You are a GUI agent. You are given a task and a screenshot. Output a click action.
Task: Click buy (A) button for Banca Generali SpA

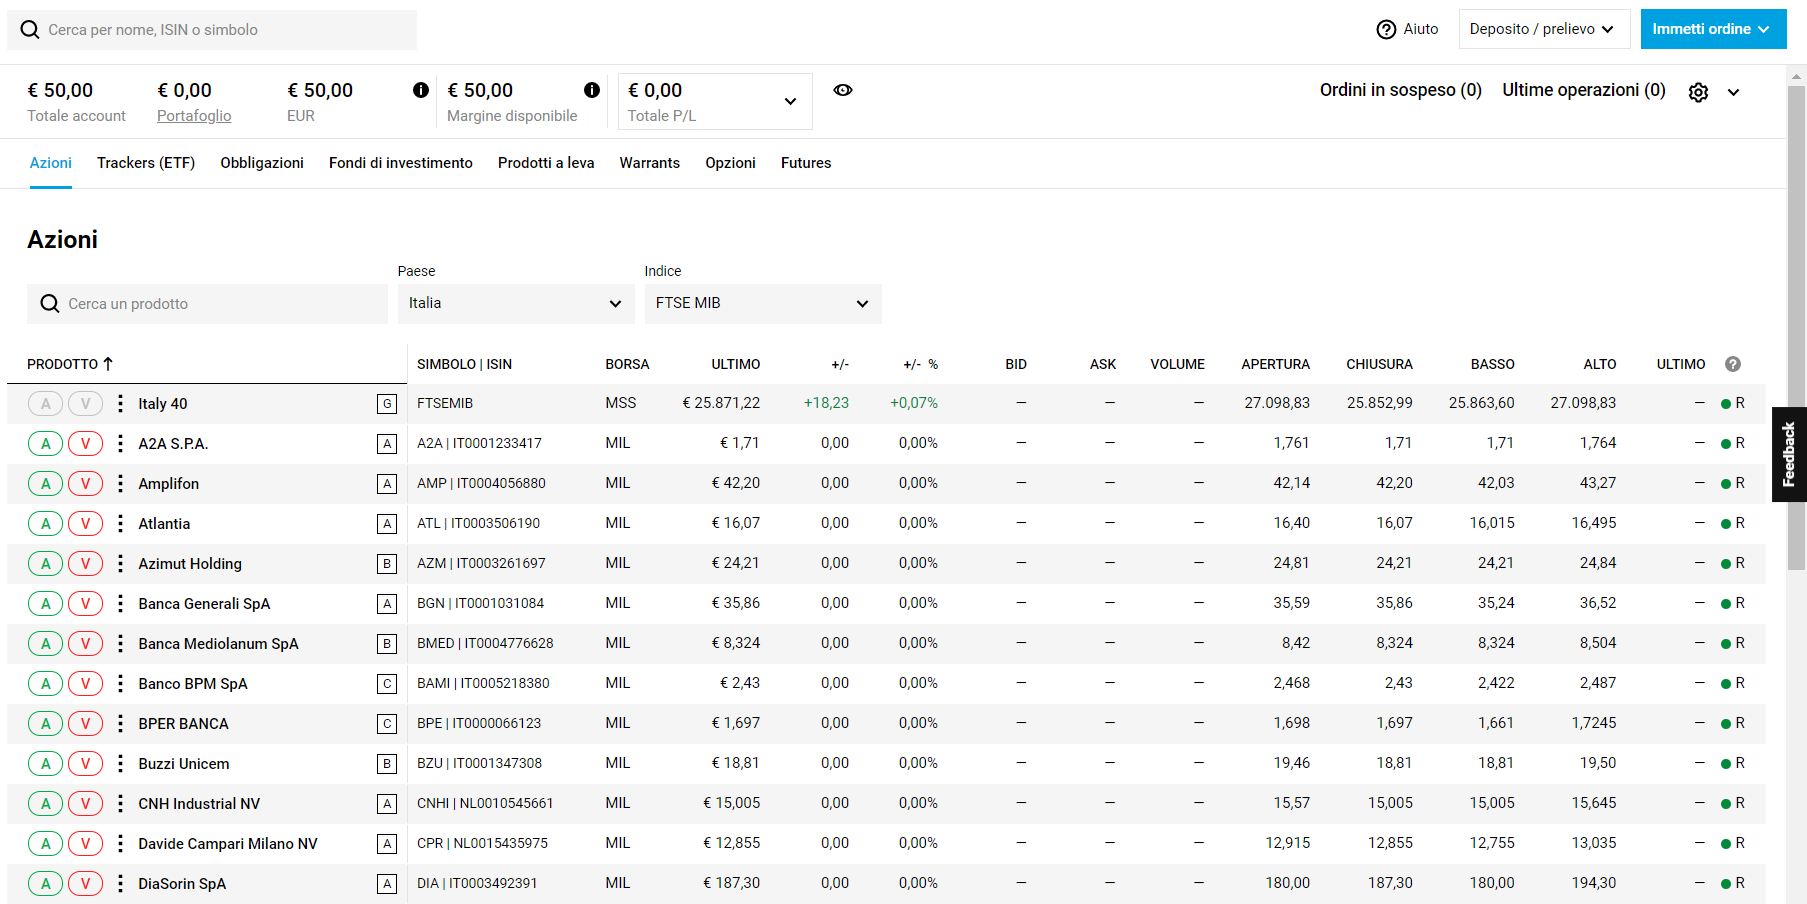coord(46,604)
